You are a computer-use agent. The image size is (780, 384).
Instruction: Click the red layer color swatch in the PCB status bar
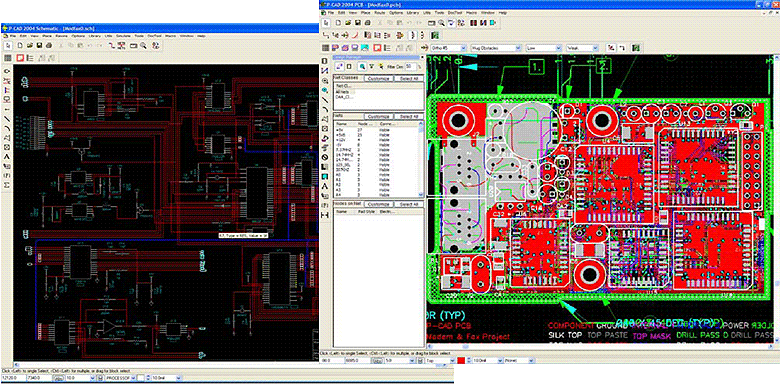click(461, 361)
